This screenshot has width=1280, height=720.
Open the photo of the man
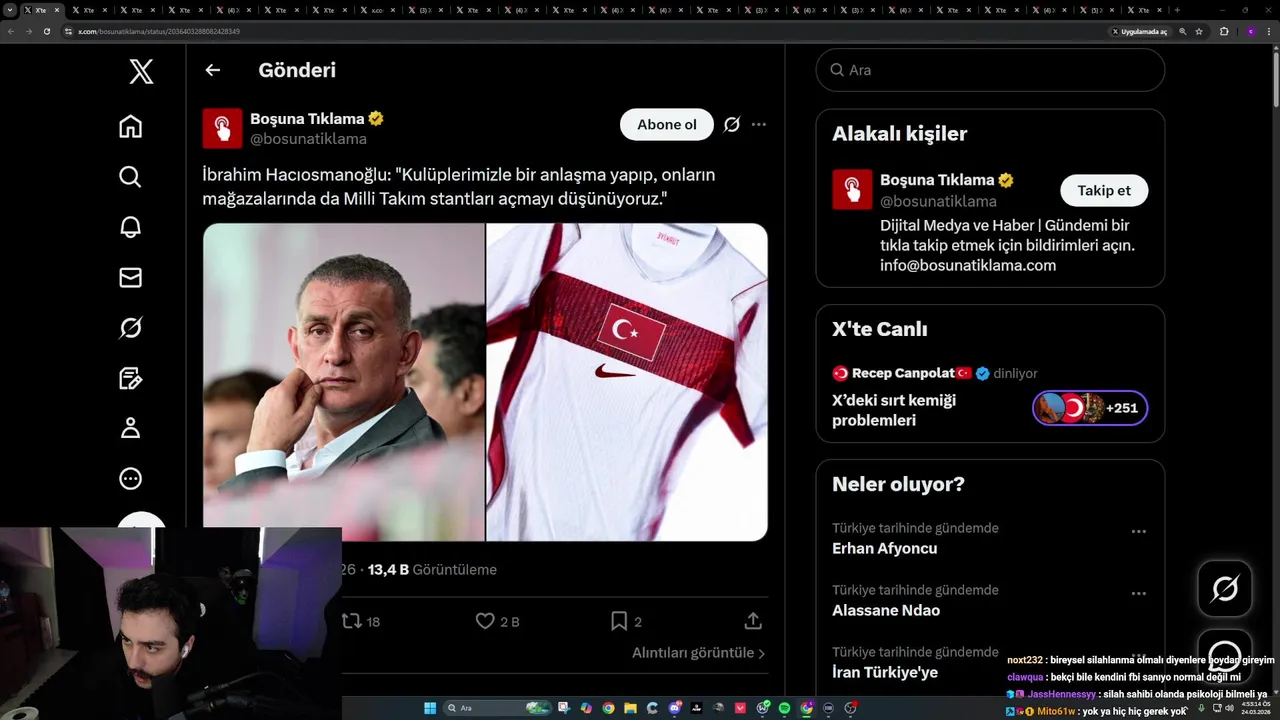point(344,382)
